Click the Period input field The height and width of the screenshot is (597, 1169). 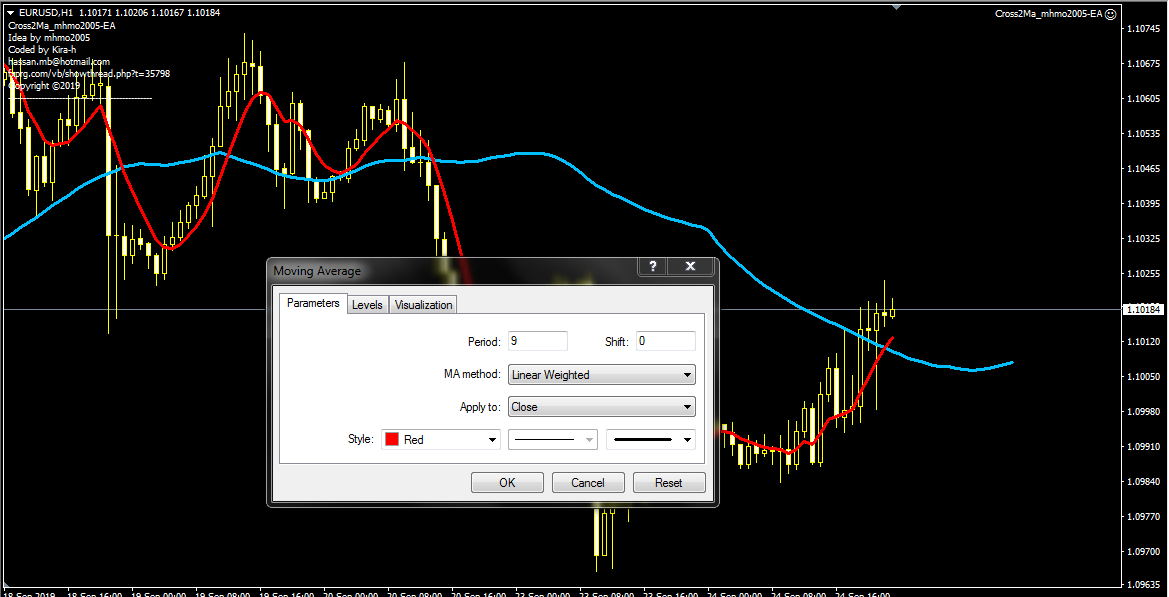[x=537, y=341]
